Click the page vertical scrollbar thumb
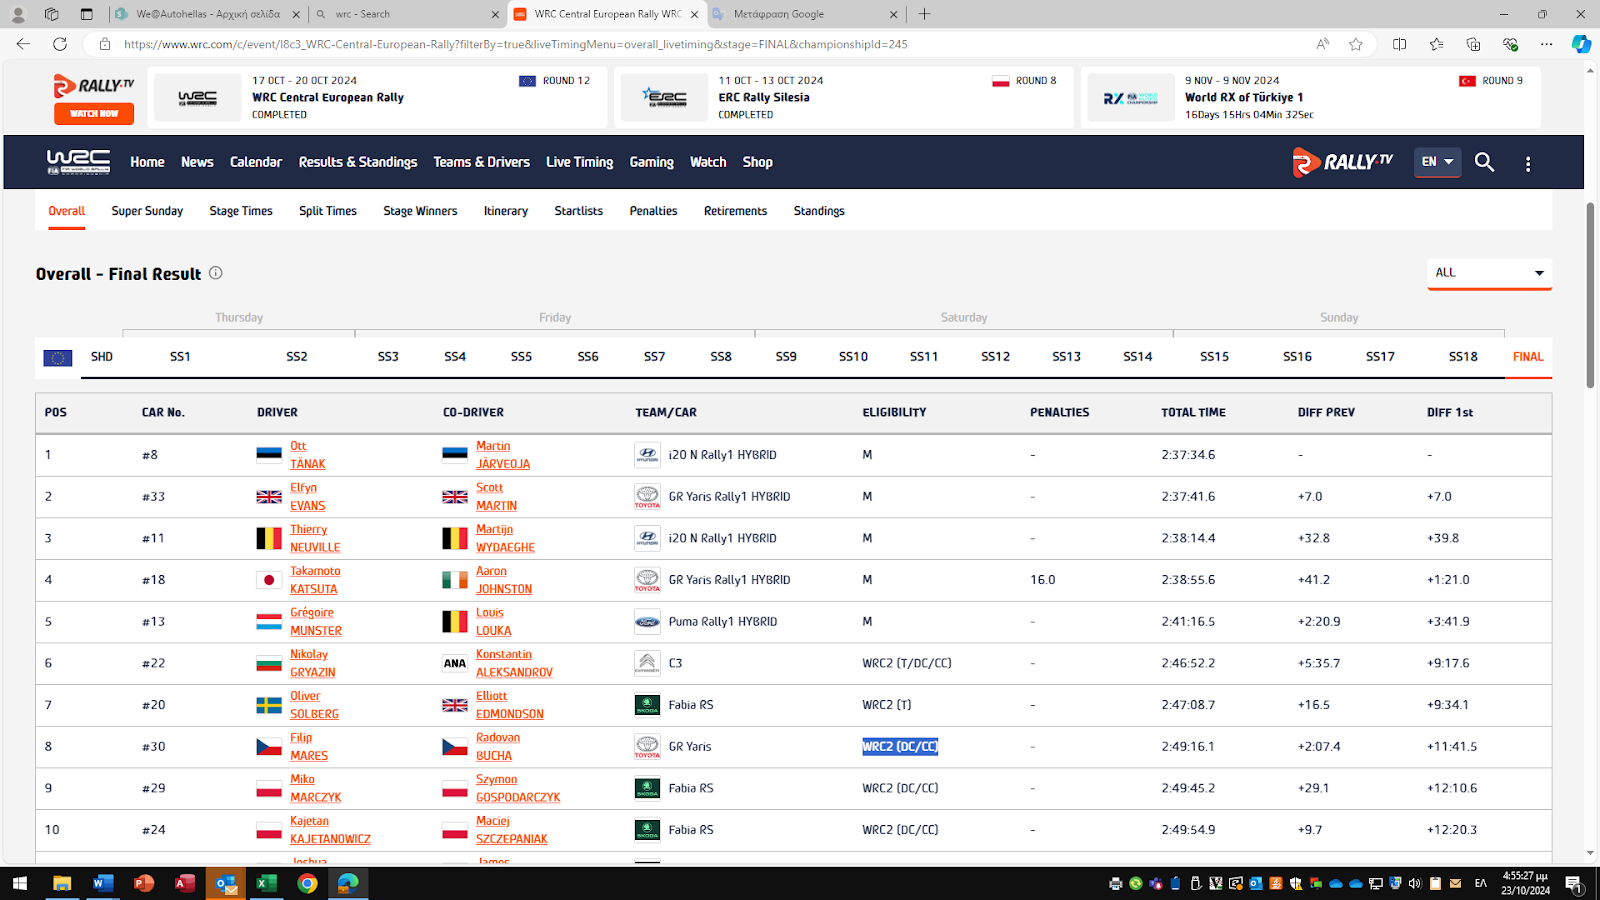 [x=1590, y=295]
